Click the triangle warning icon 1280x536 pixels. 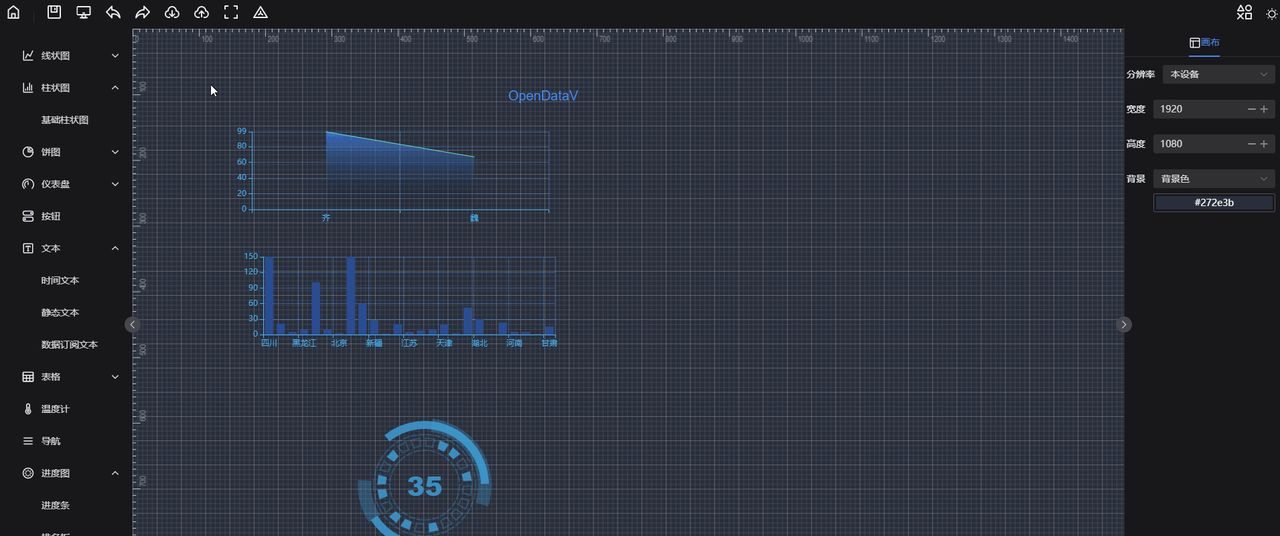pos(260,13)
